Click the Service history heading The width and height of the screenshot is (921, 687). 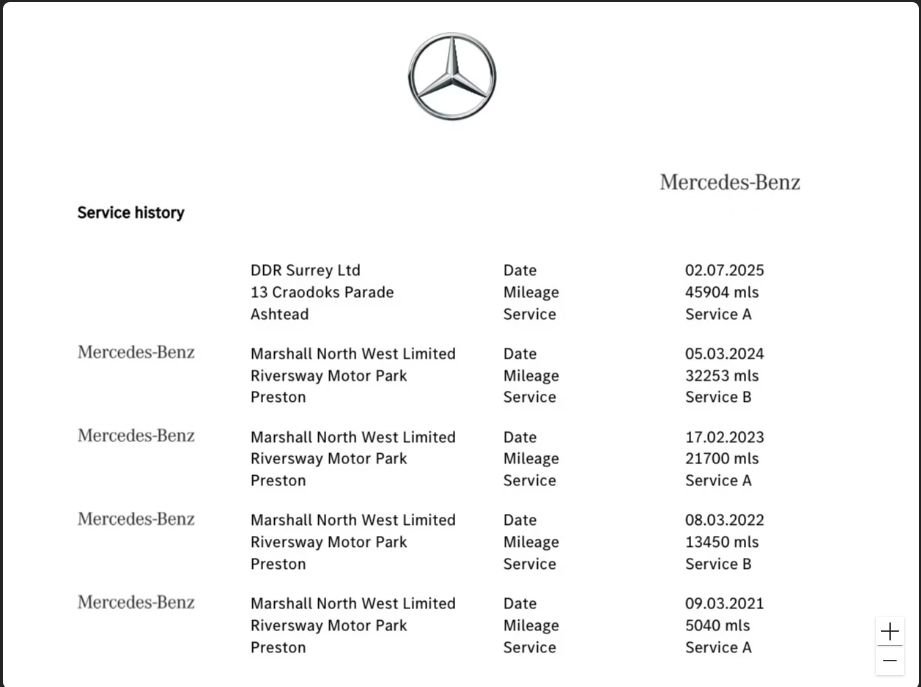[x=130, y=213]
